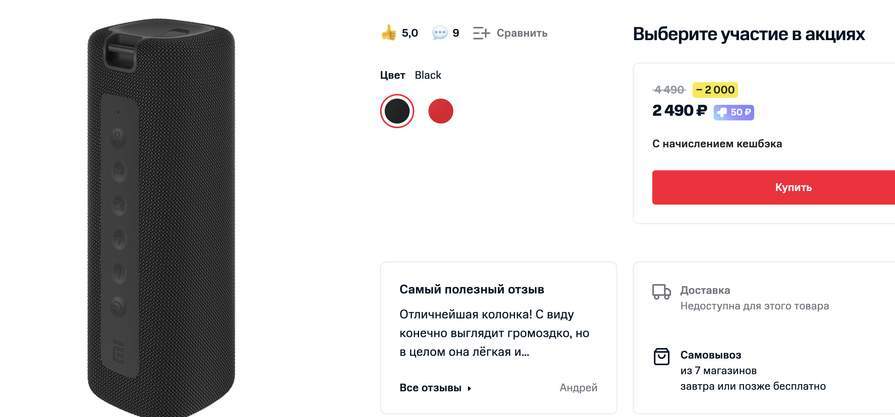Click the Доставка delivery option
The width and height of the screenshot is (895, 417).
[705, 290]
